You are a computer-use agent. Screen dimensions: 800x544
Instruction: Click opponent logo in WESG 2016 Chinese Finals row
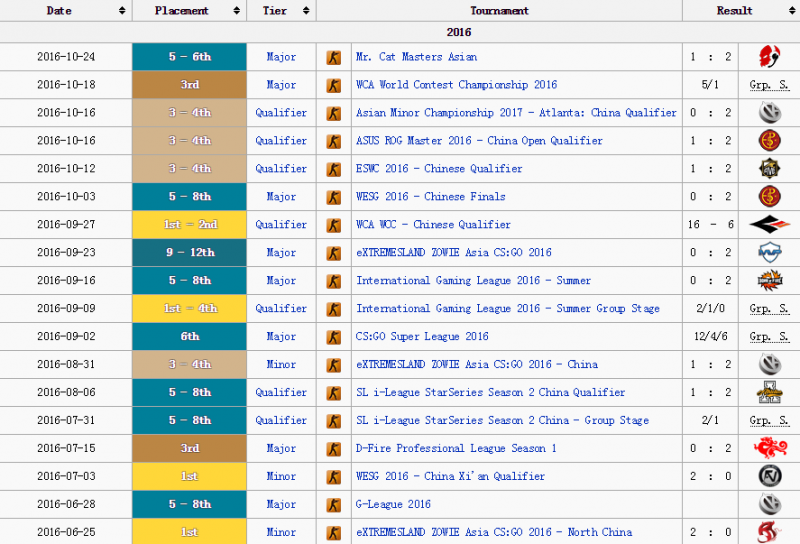pos(769,196)
